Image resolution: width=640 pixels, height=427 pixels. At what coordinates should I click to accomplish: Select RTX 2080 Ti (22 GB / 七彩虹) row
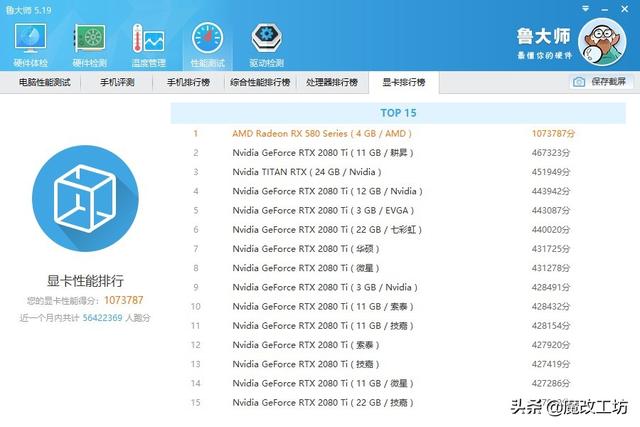click(398, 229)
